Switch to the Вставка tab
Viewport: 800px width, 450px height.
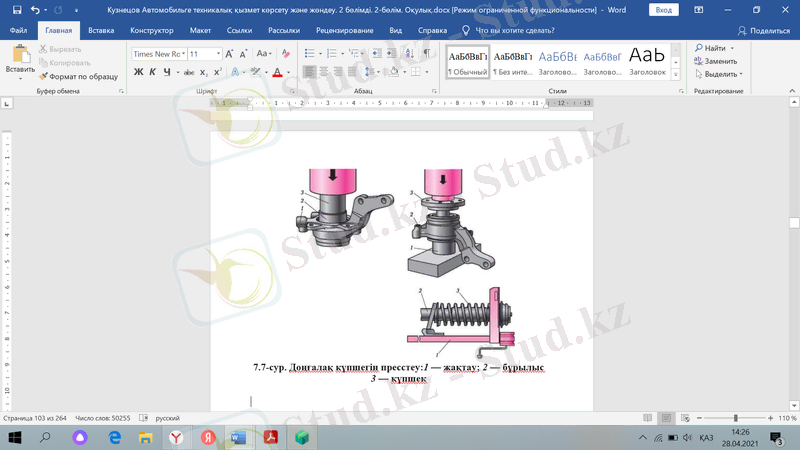pyautogui.click(x=101, y=31)
